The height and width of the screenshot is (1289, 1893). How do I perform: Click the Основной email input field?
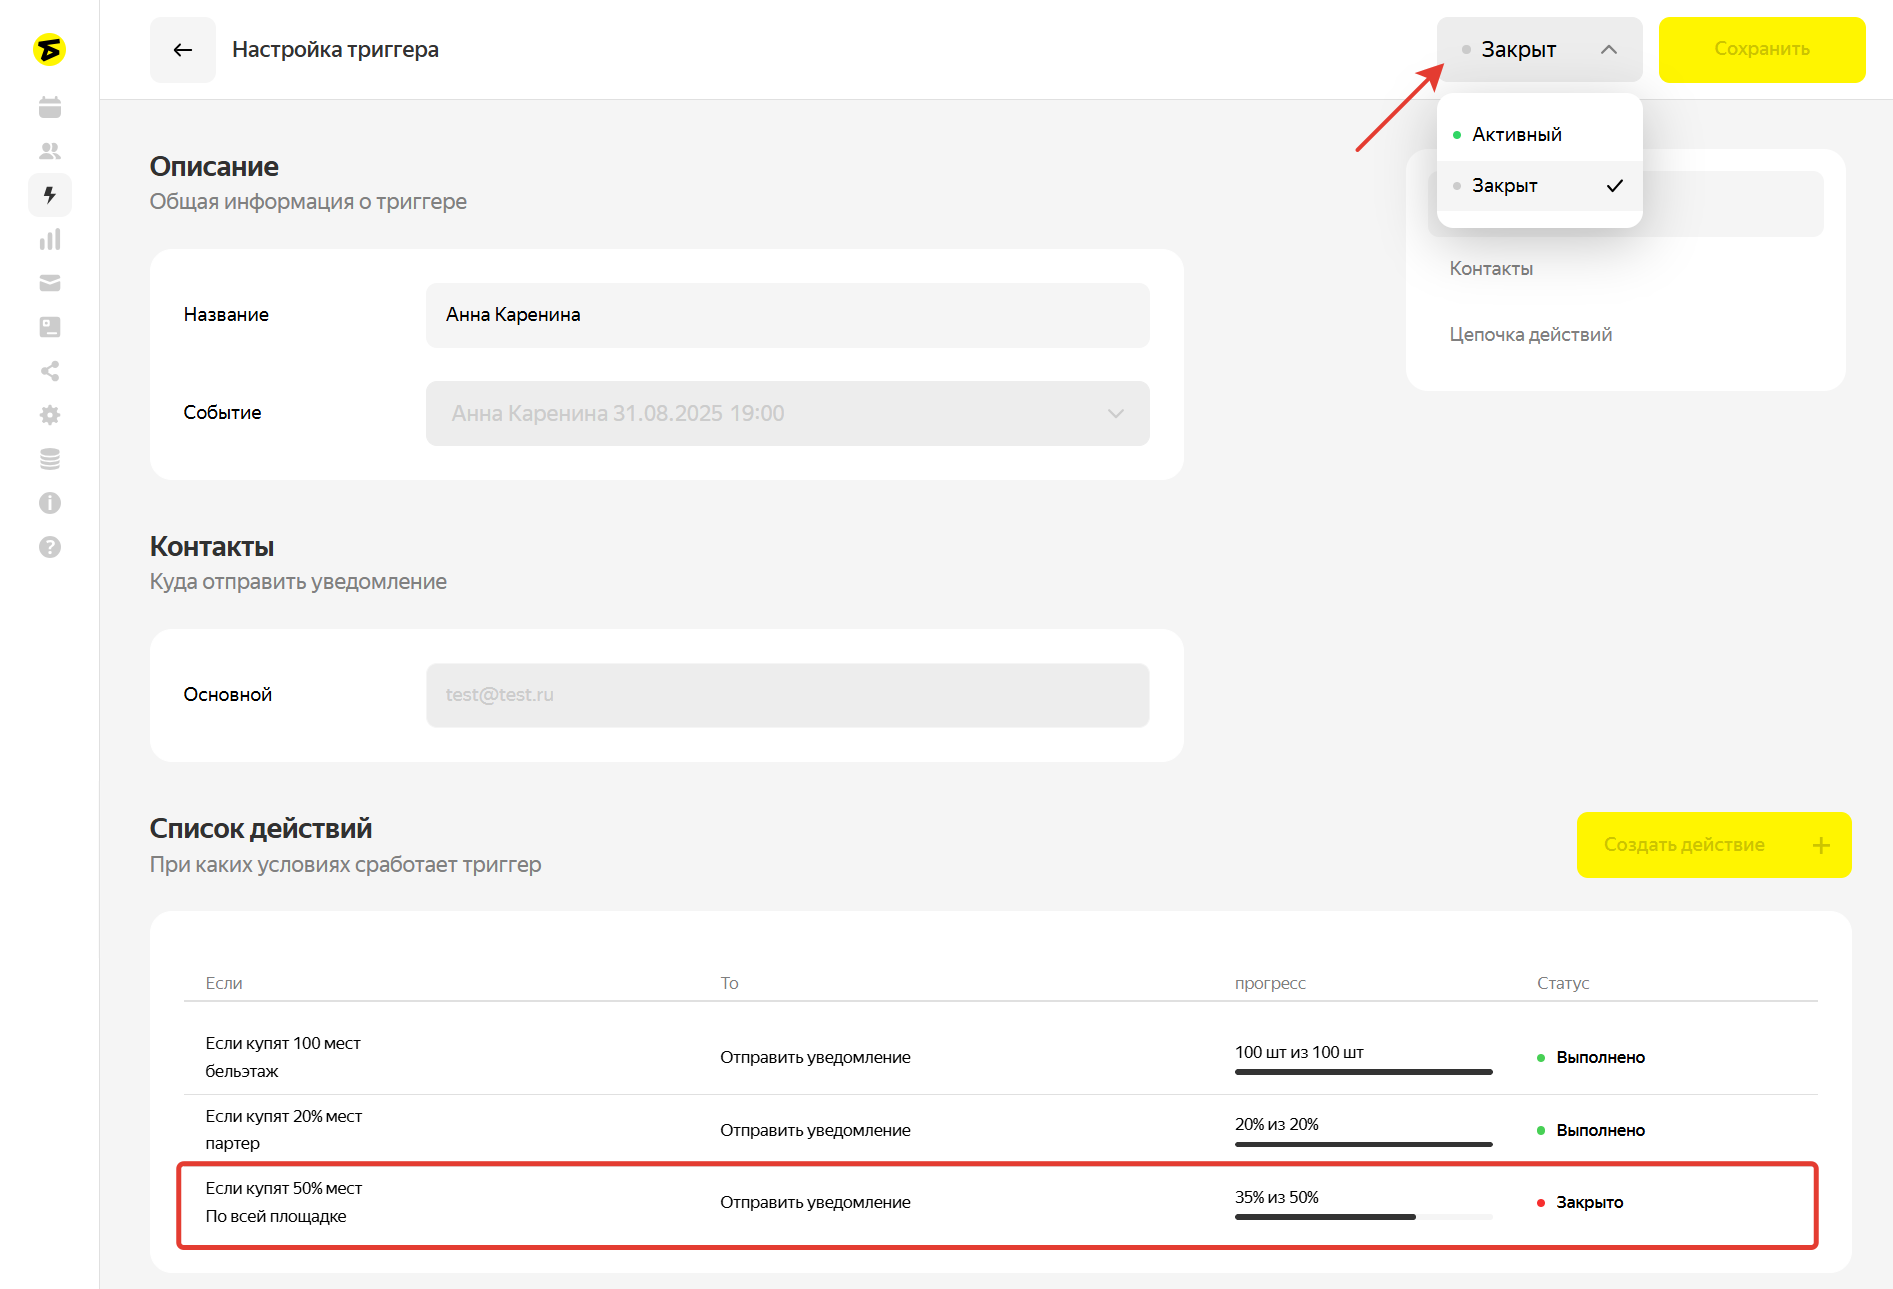[787, 695]
